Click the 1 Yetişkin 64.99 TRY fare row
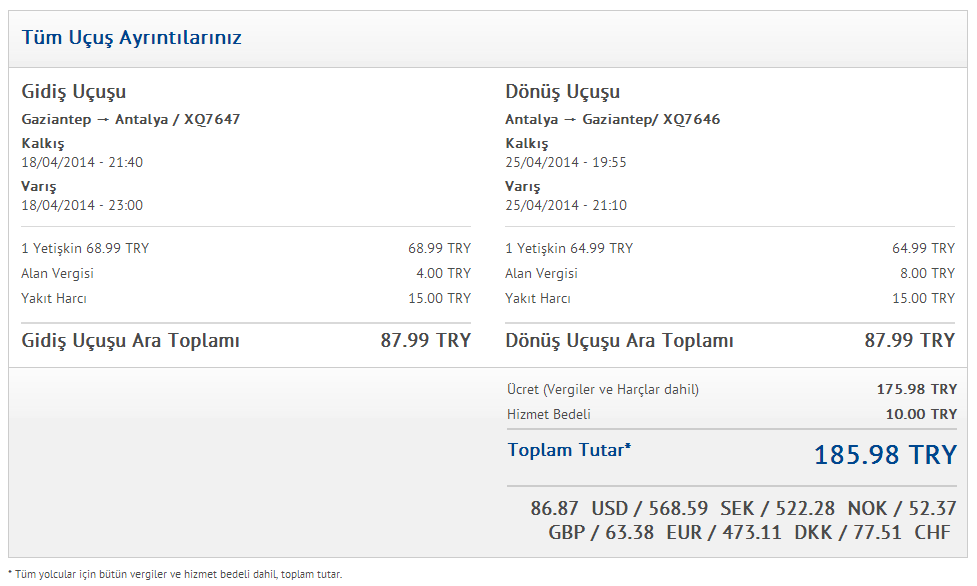The image size is (977, 586). (730, 248)
